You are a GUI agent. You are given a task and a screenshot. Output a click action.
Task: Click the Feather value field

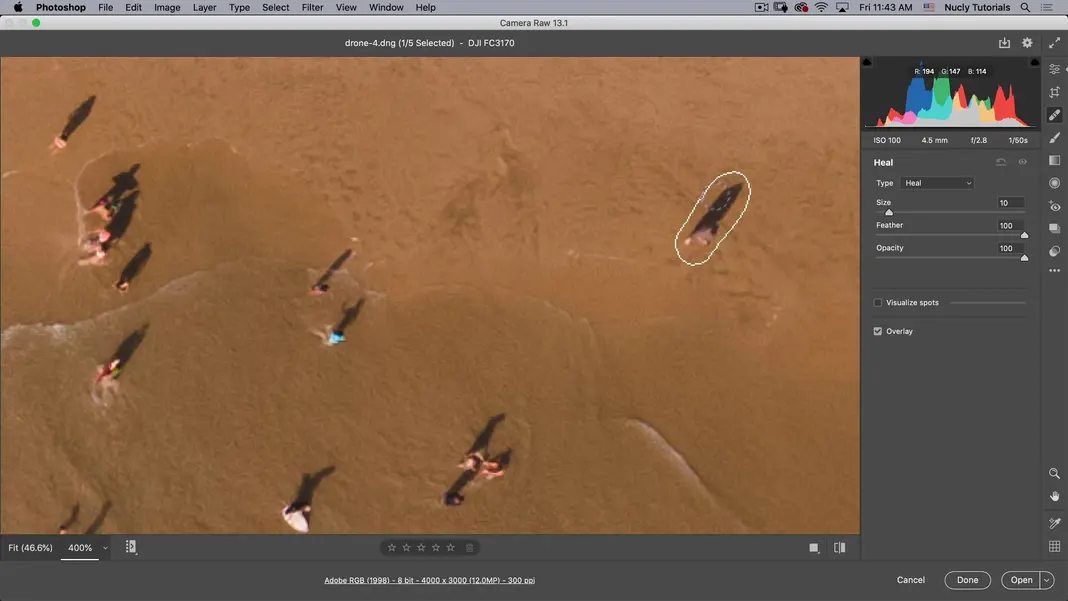click(1011, 226)
